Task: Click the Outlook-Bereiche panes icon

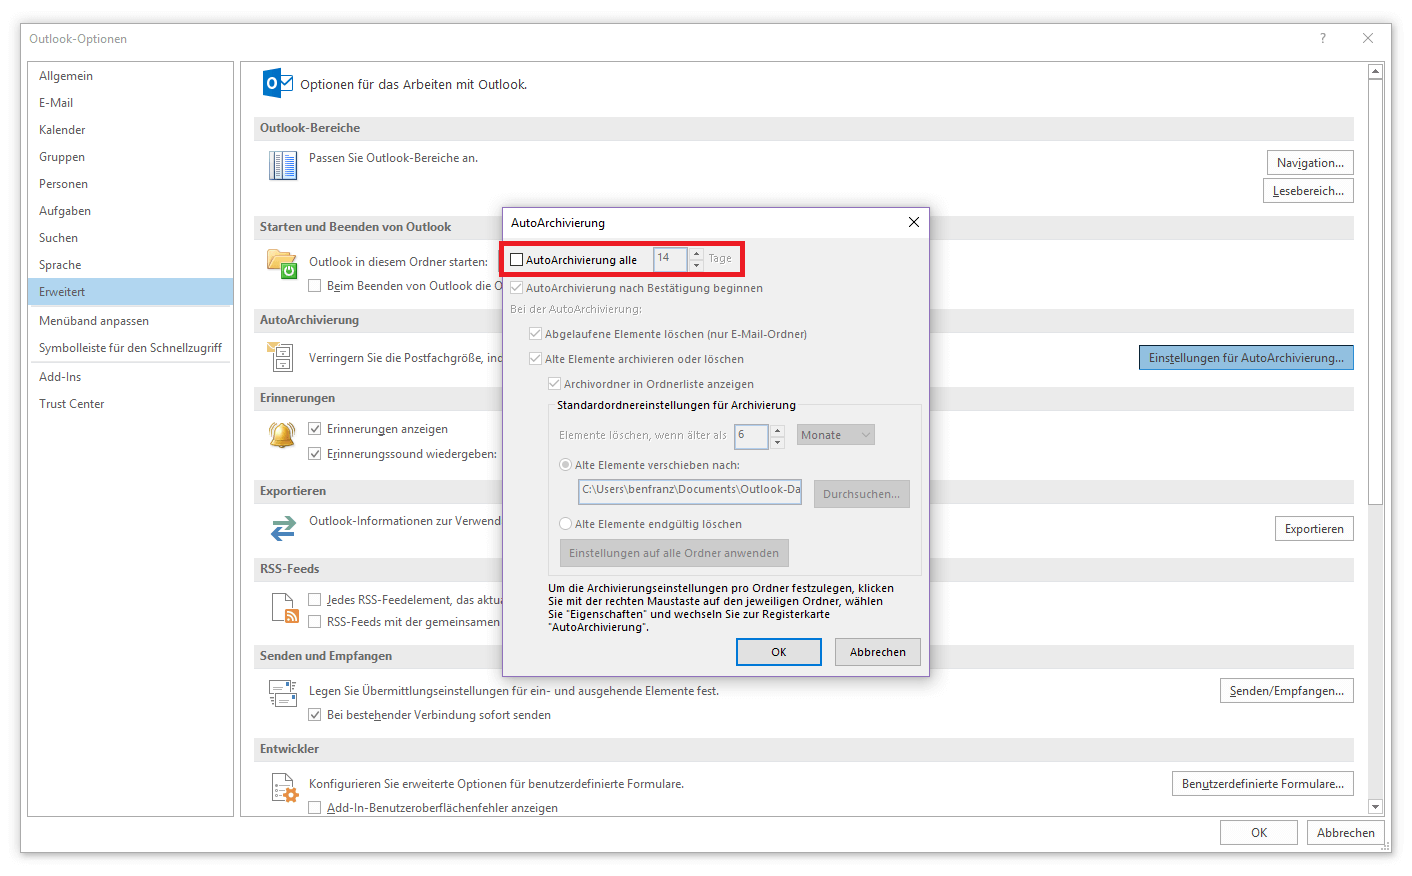Action: [x=283, y=165]
